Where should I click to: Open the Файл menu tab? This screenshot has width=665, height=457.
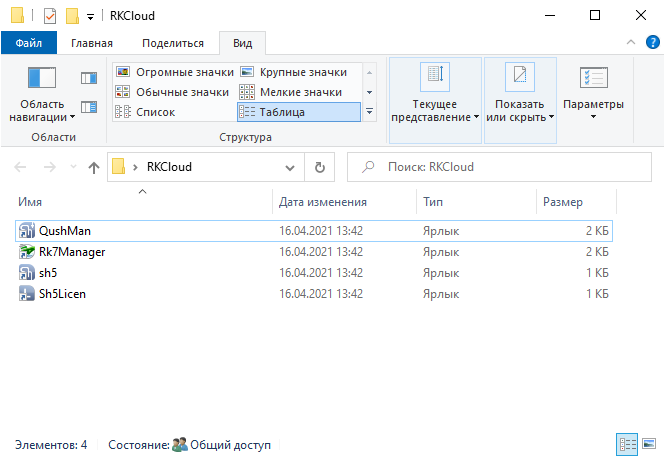28,43
